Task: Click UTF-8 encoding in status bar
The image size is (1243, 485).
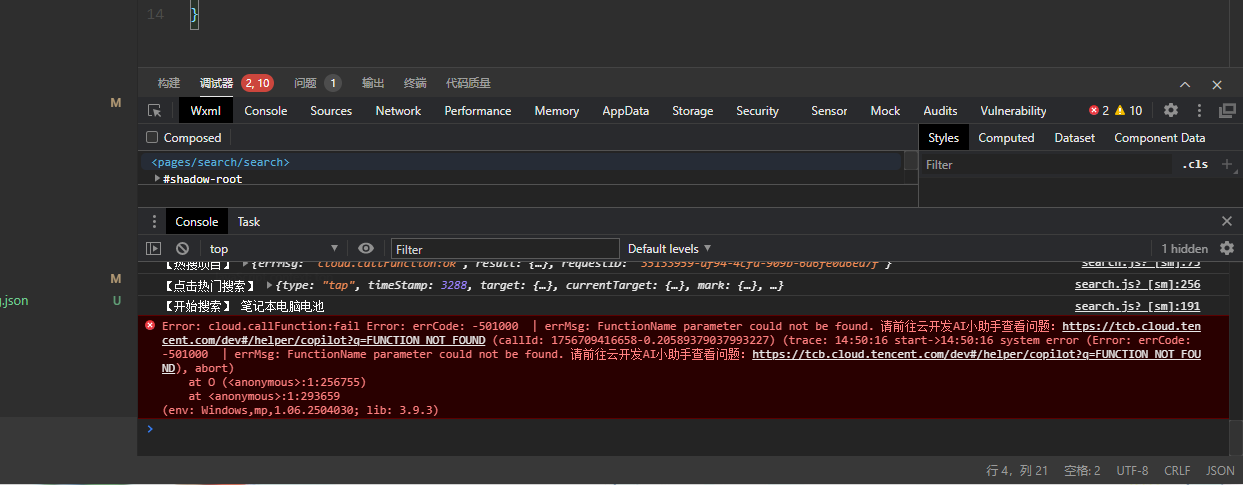Action: pyautogui.click(x=1132, y=470)
